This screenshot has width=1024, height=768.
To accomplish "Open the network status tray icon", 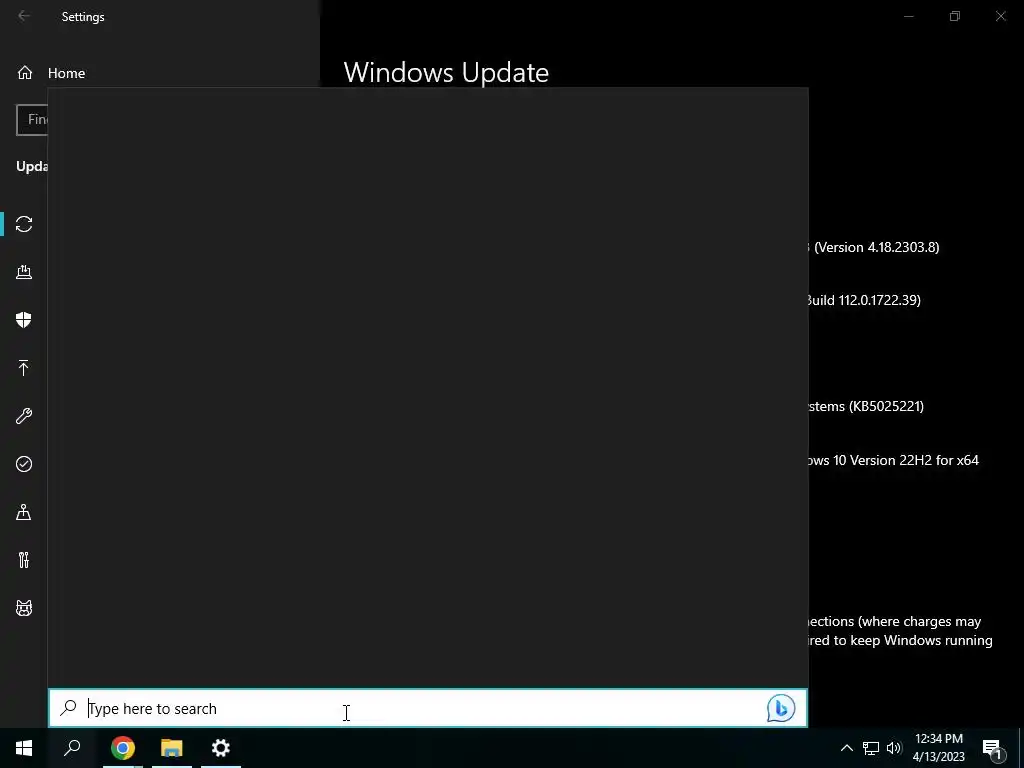I will click(x=871, y=748).
